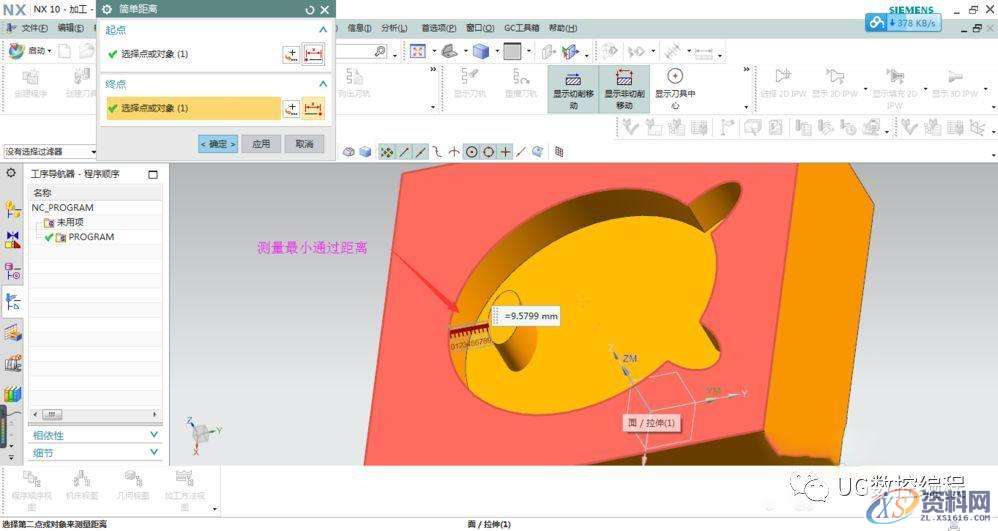
Task: Click the Fit view icon in toolbar
Action: 418,51
